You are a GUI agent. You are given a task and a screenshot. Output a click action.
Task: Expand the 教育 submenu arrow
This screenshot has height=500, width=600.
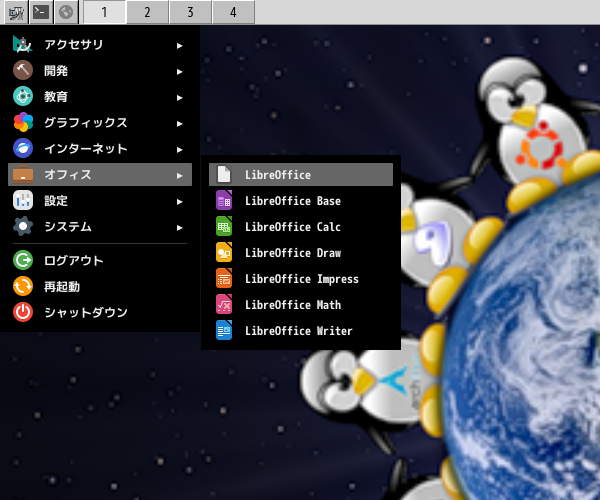[179, 98]
